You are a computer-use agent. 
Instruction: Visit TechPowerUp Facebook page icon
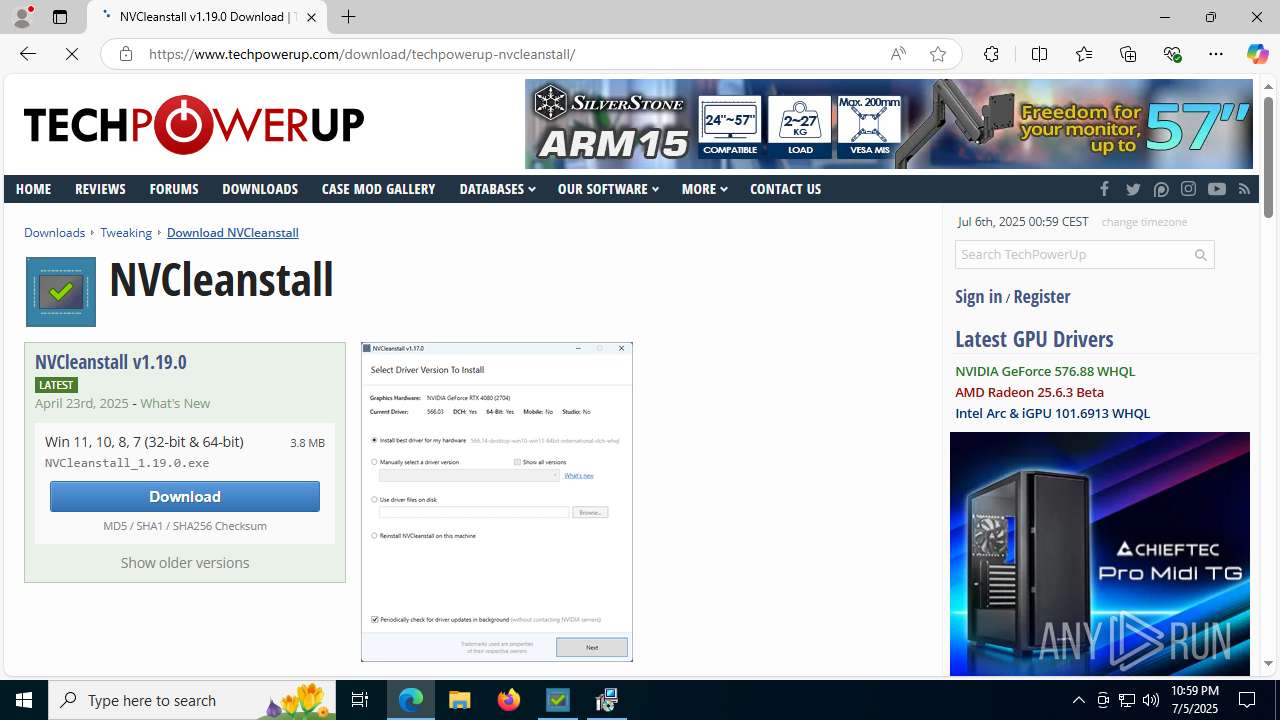coord(1104,189)
